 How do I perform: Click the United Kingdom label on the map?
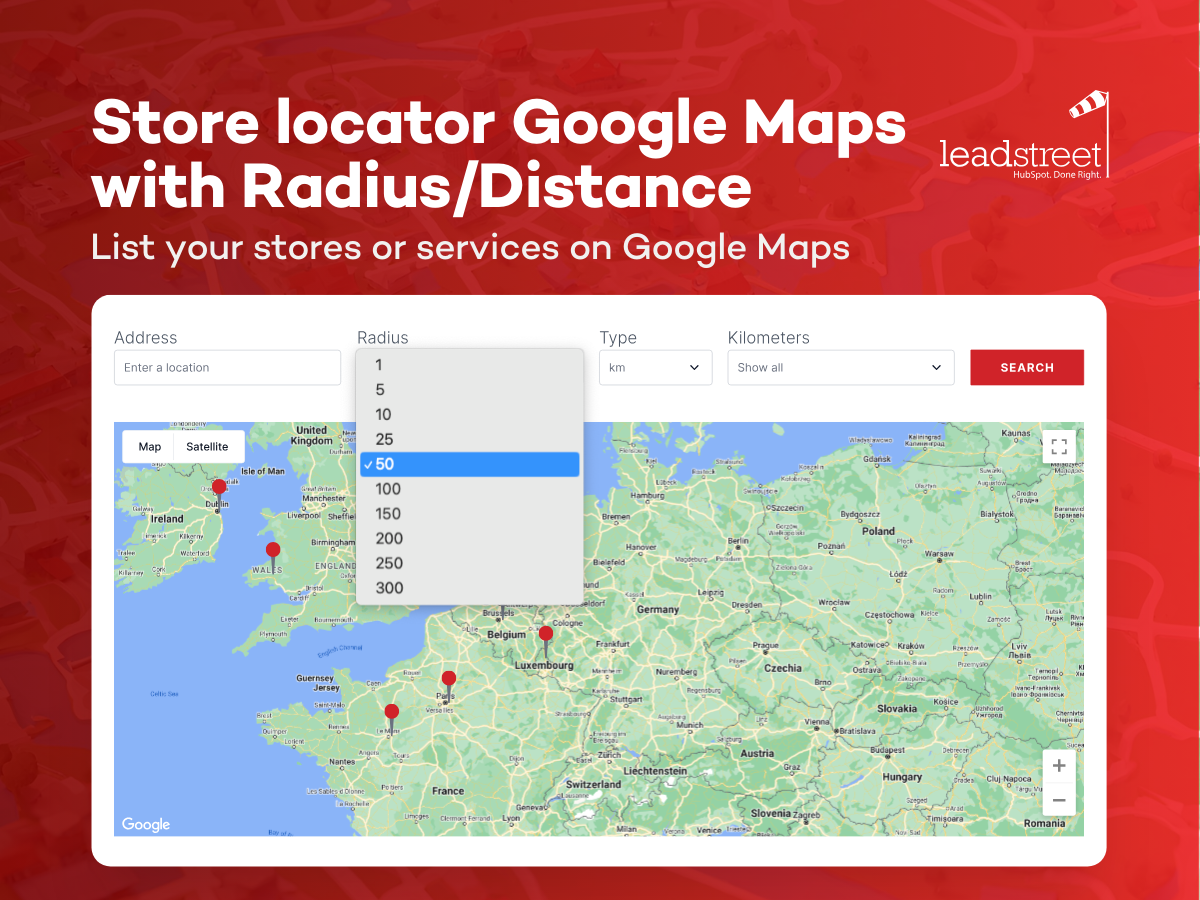pyautogui.click(x=311, y=435)
